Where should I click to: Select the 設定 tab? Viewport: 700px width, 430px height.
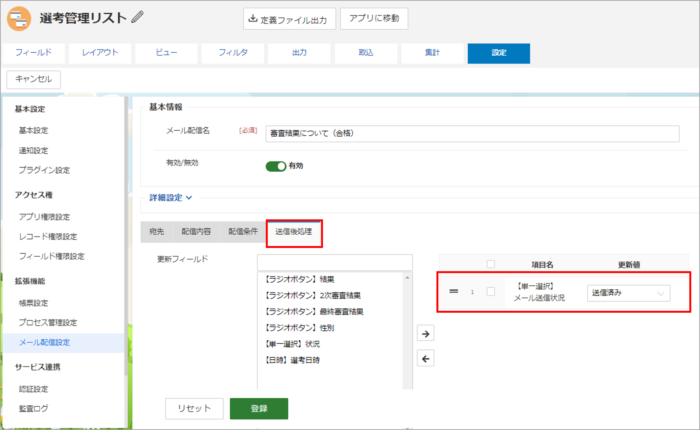point(499,53)
